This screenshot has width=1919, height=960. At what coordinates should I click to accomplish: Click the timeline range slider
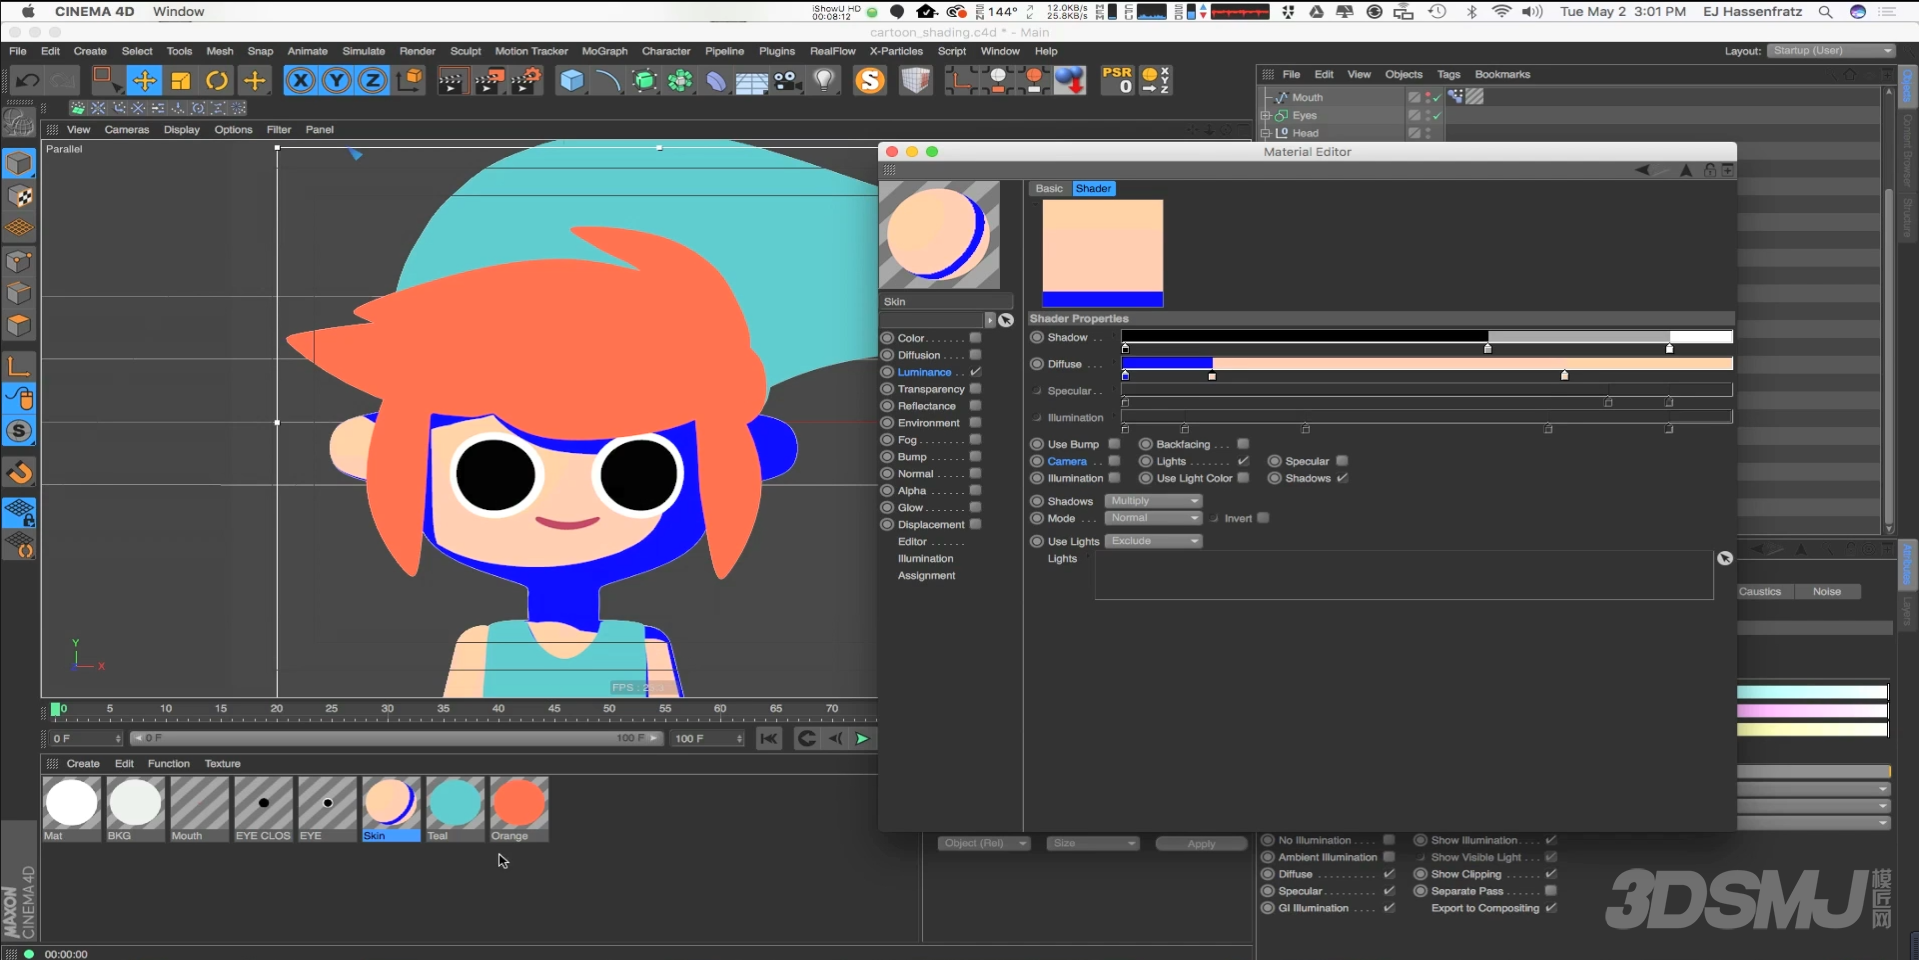[x=397, y=739]
